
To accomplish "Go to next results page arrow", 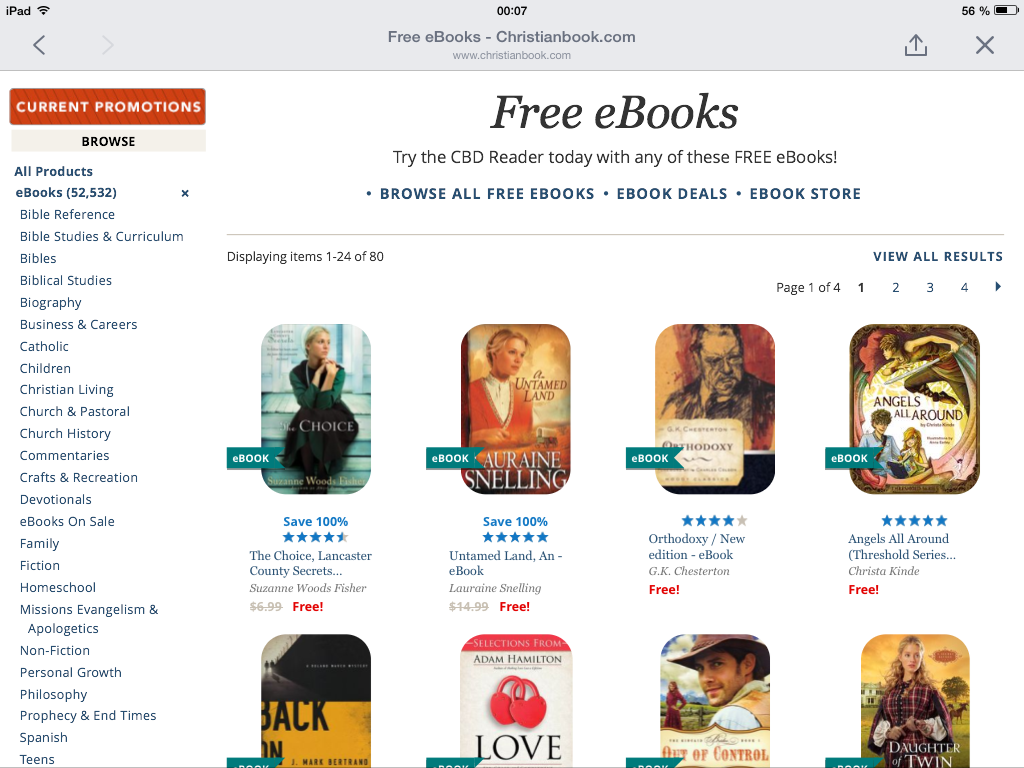I will click(998, 287).
